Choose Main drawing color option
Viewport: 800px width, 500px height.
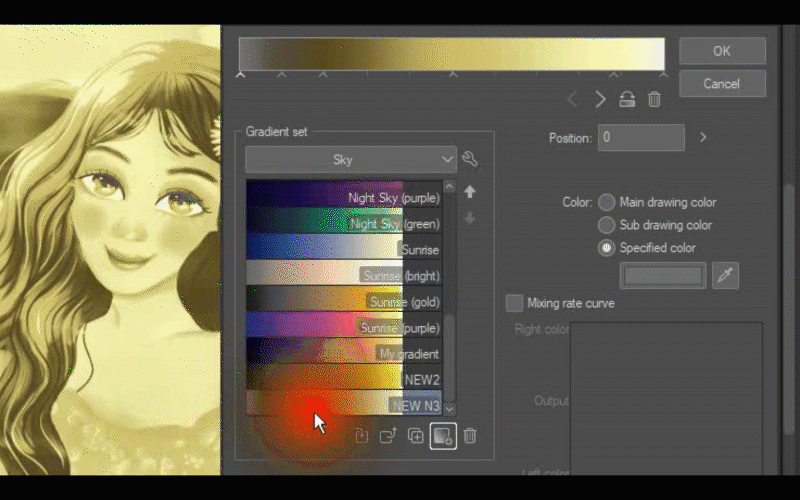click(606, 202)
